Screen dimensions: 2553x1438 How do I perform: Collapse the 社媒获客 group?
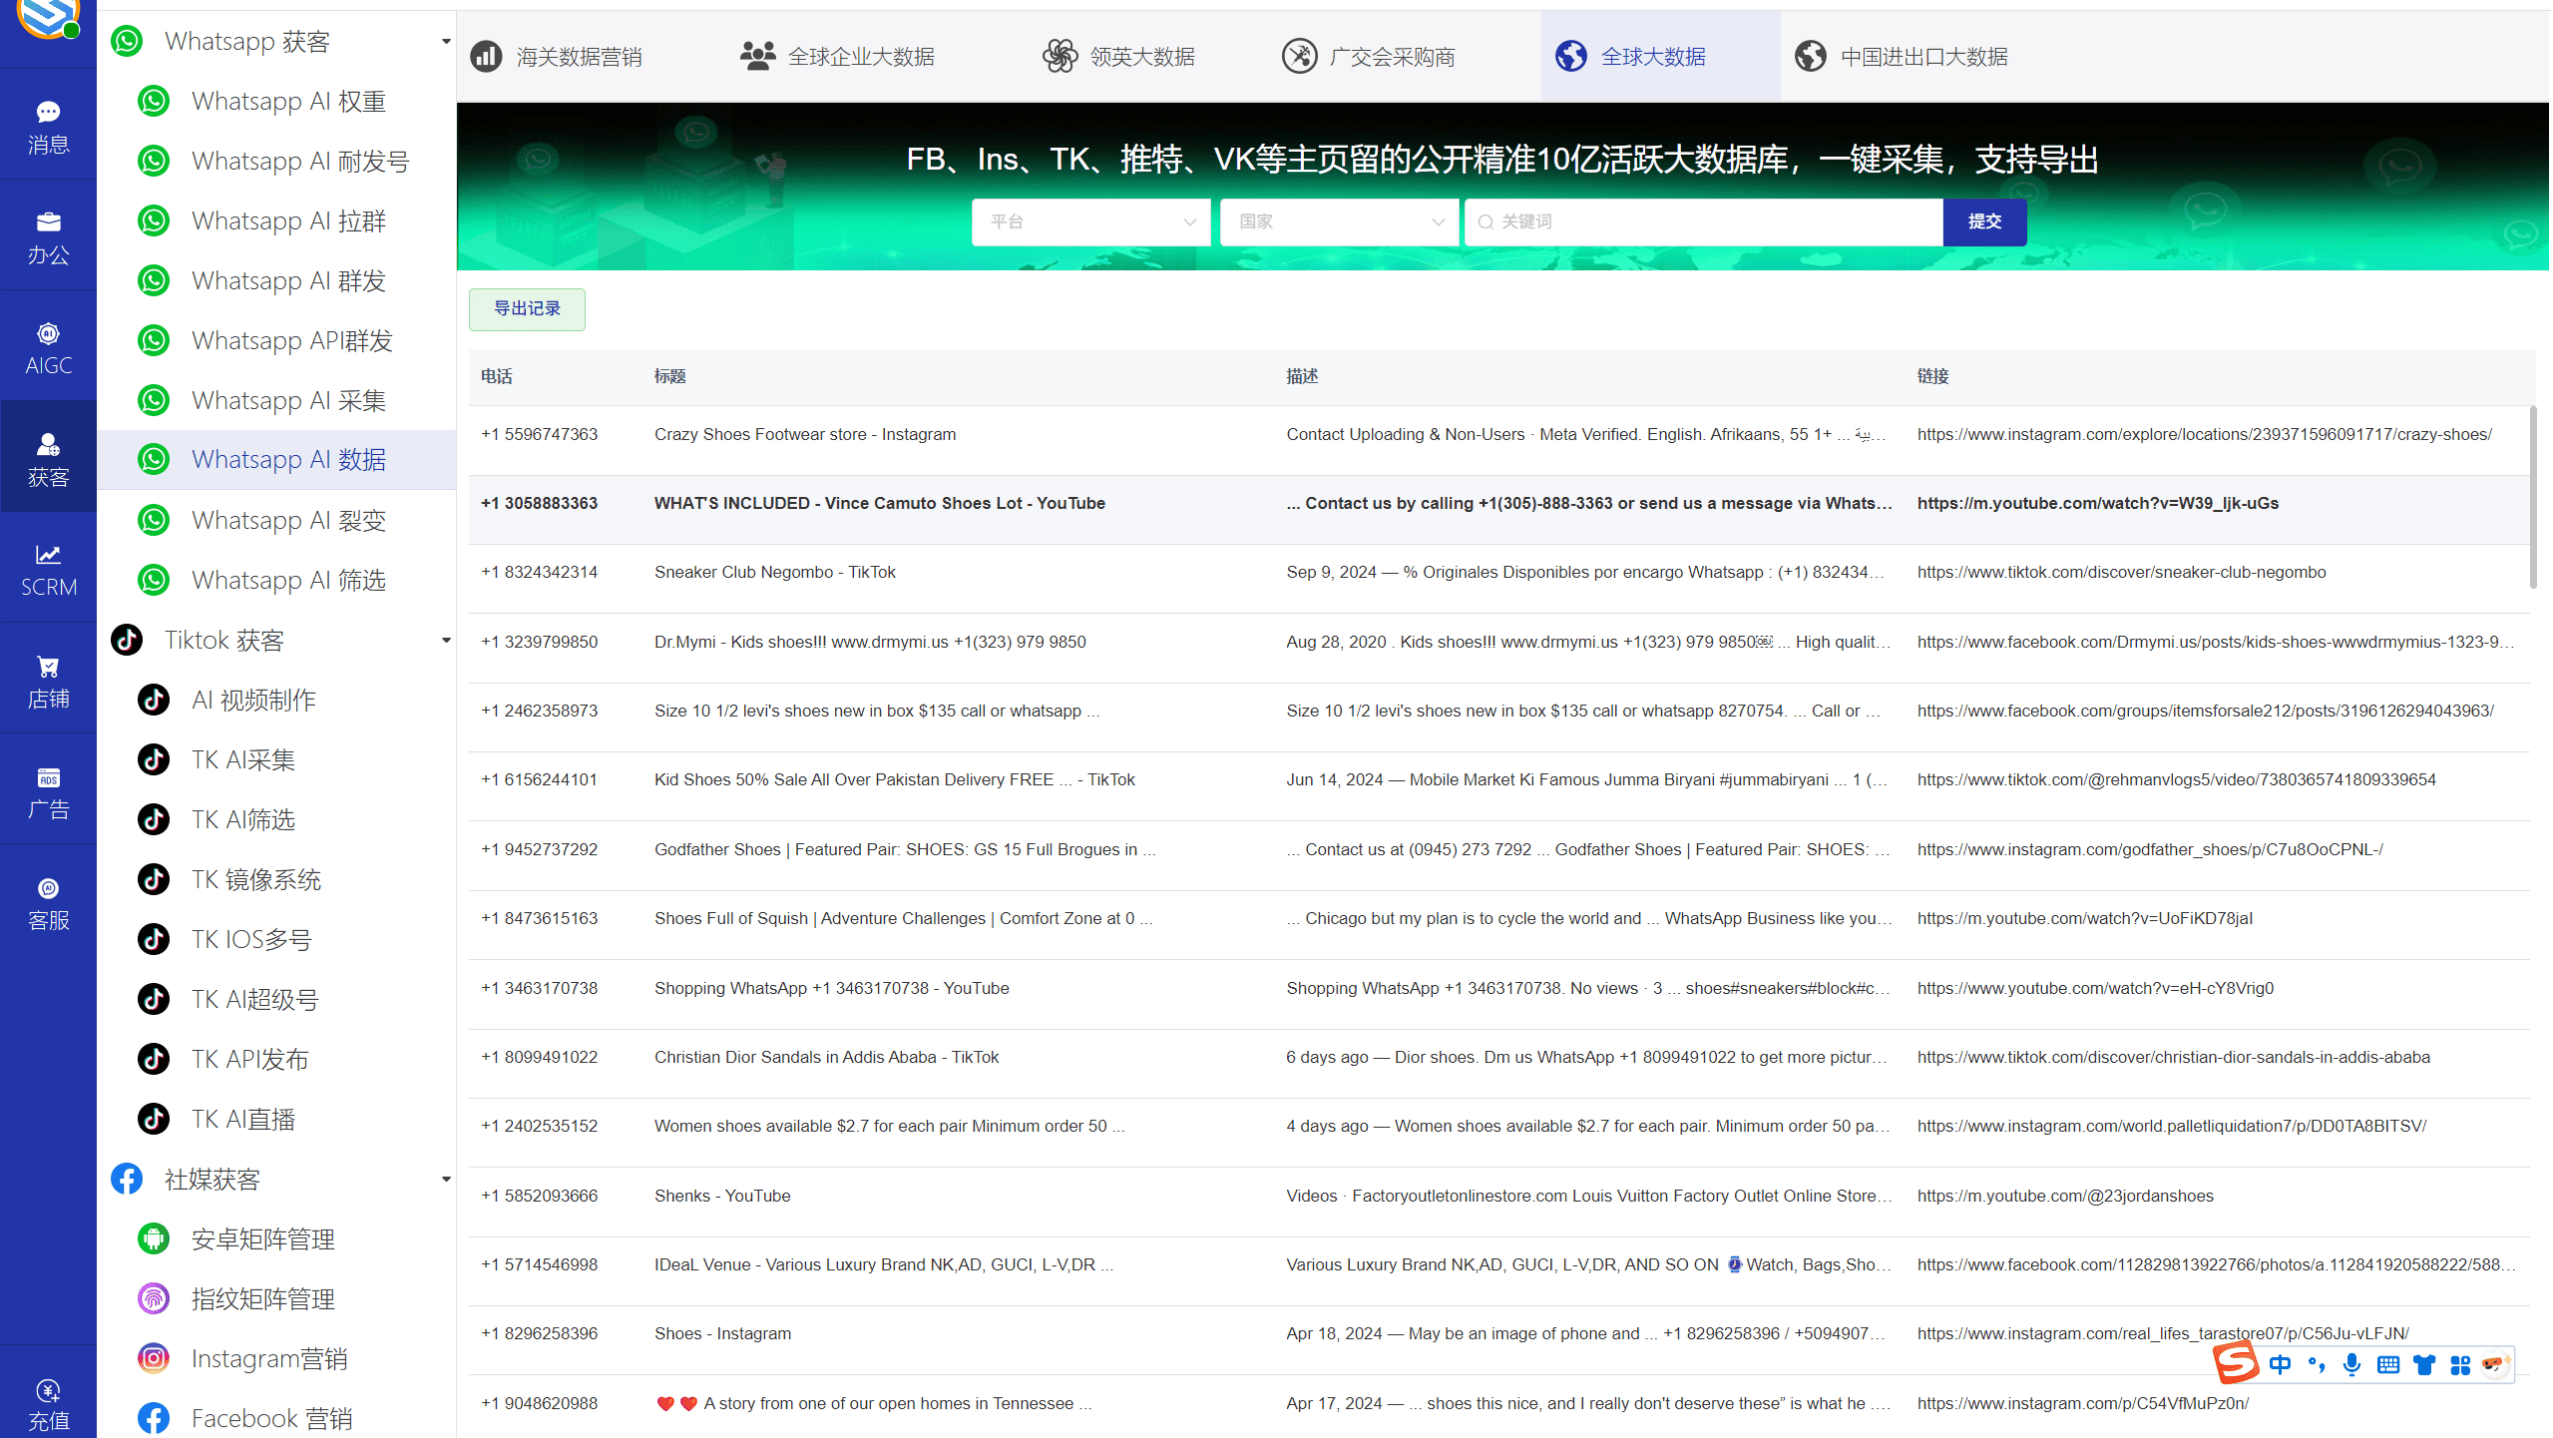click(446, 1179)
